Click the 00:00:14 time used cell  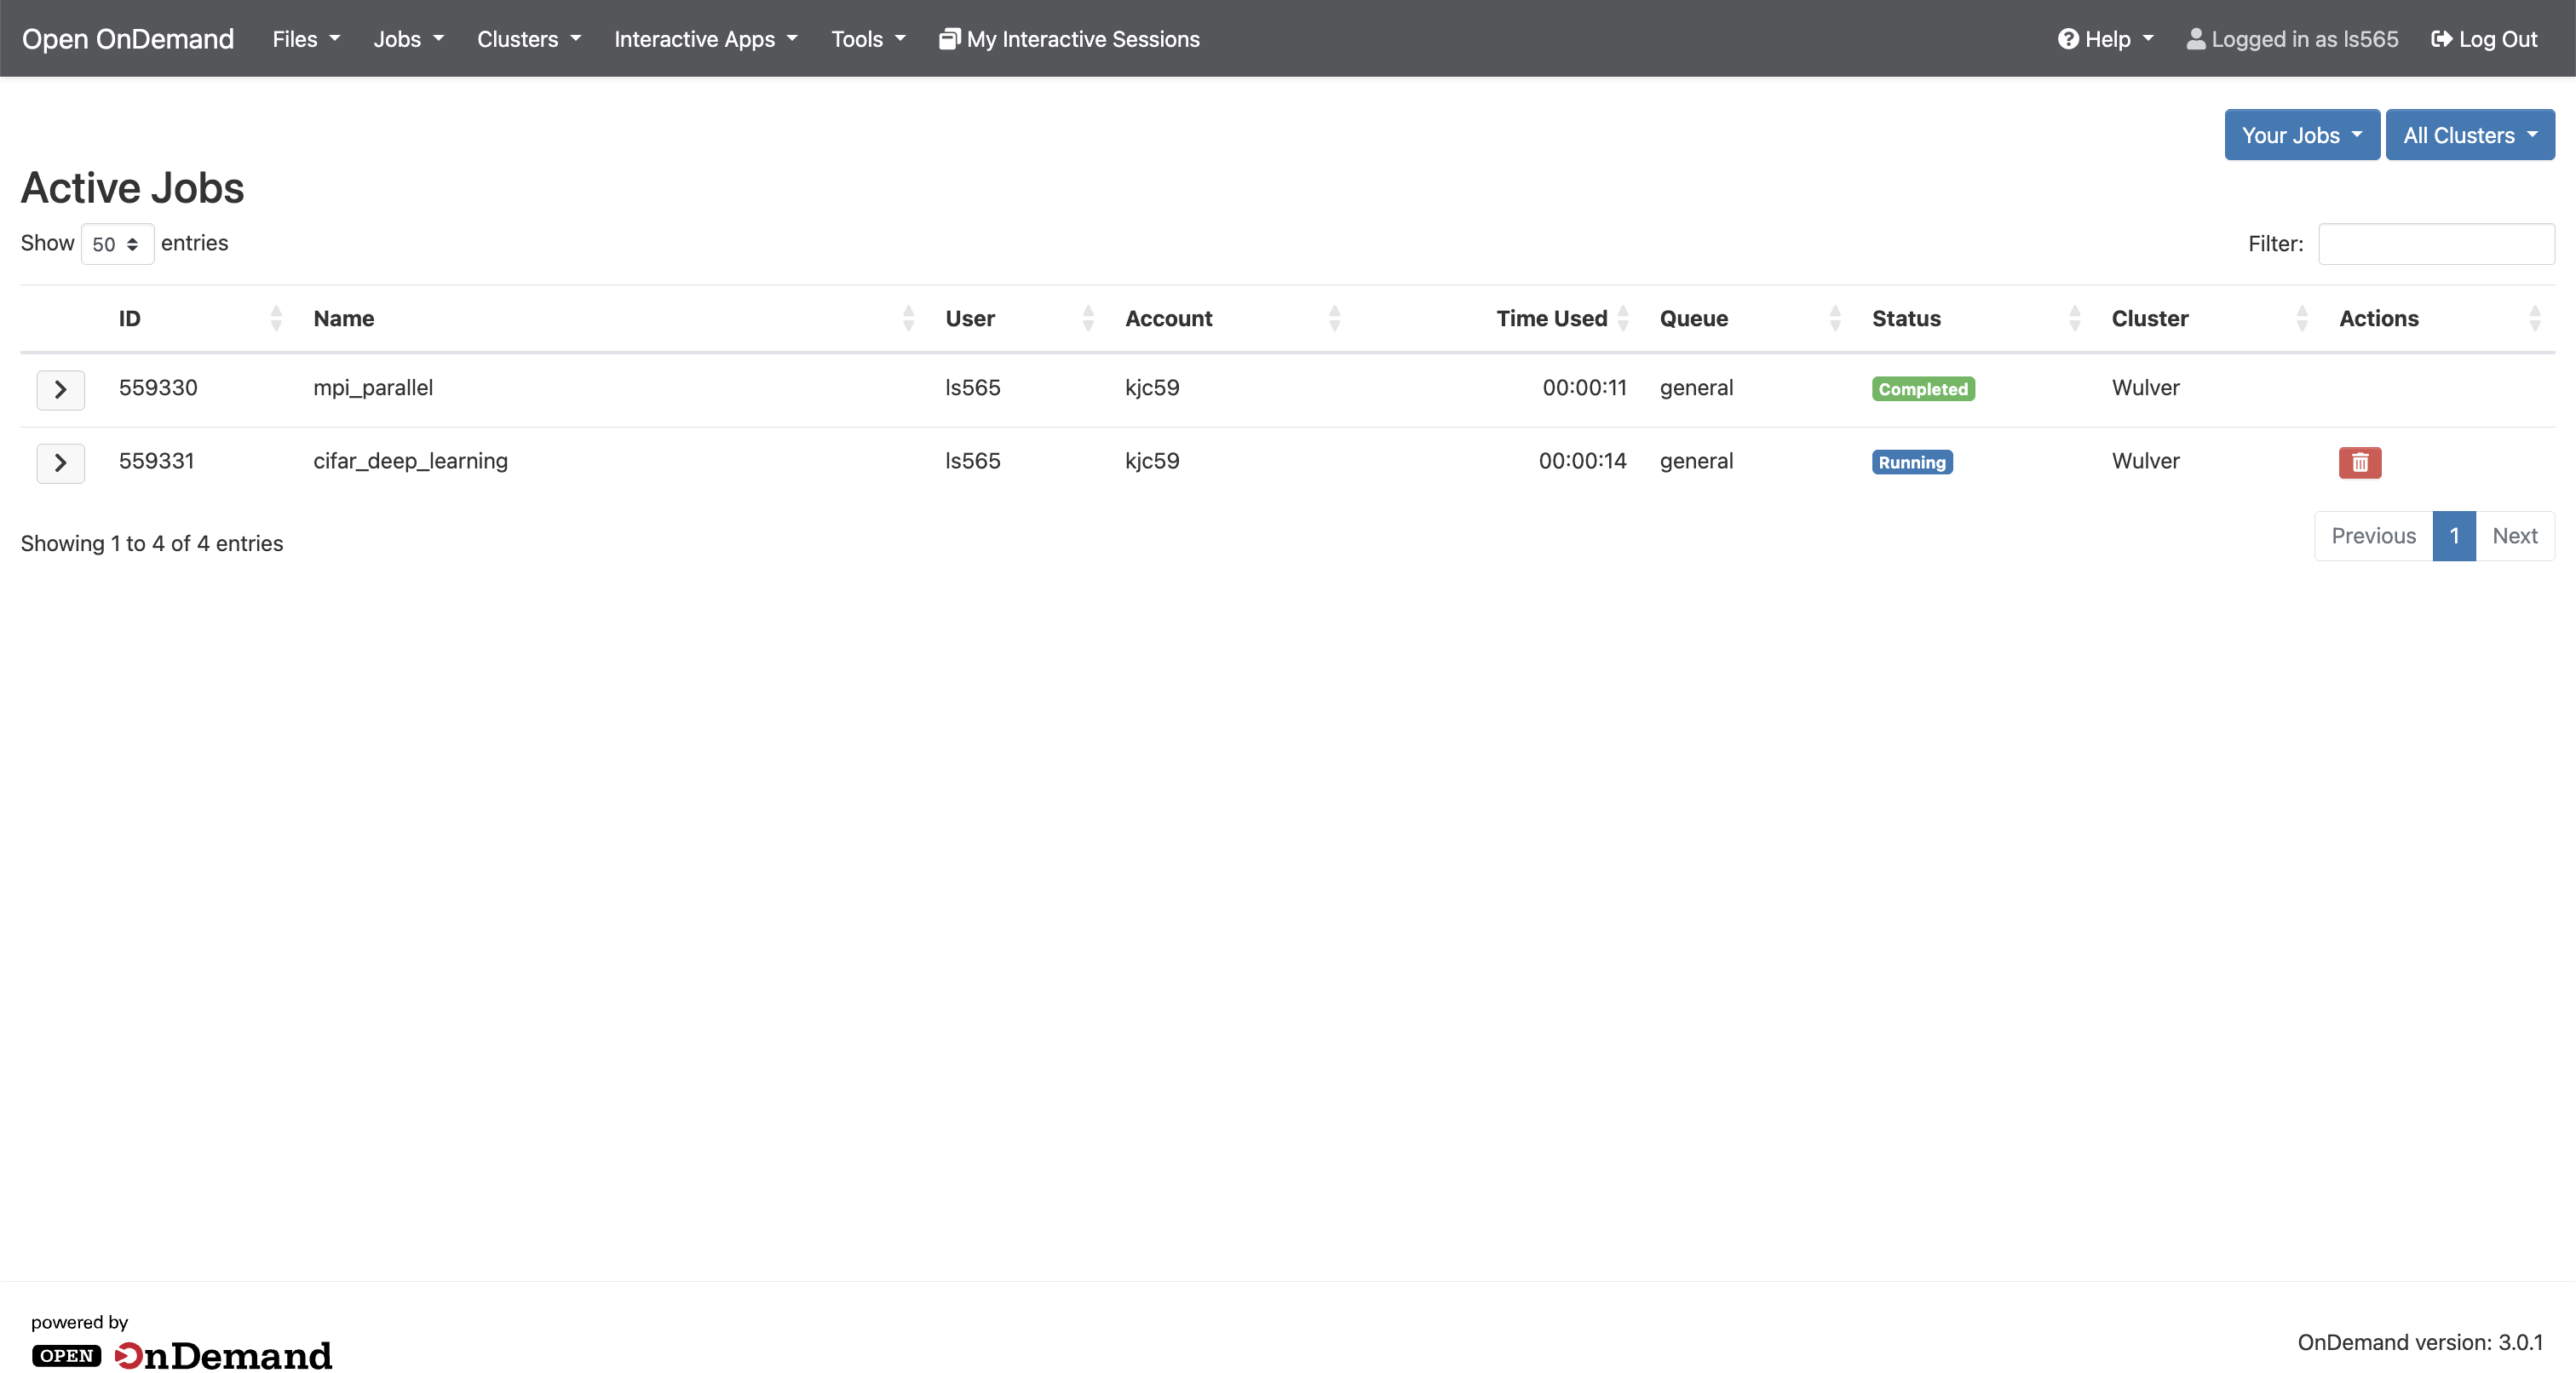pos(1582,461)
